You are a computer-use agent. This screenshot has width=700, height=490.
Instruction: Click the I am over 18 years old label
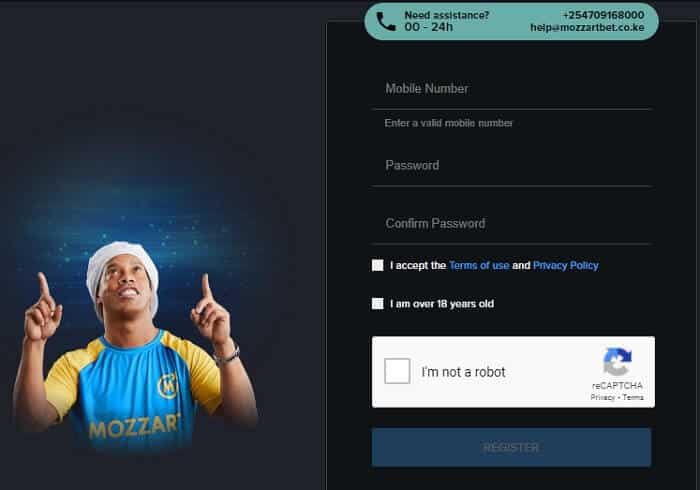click(442, 304)
